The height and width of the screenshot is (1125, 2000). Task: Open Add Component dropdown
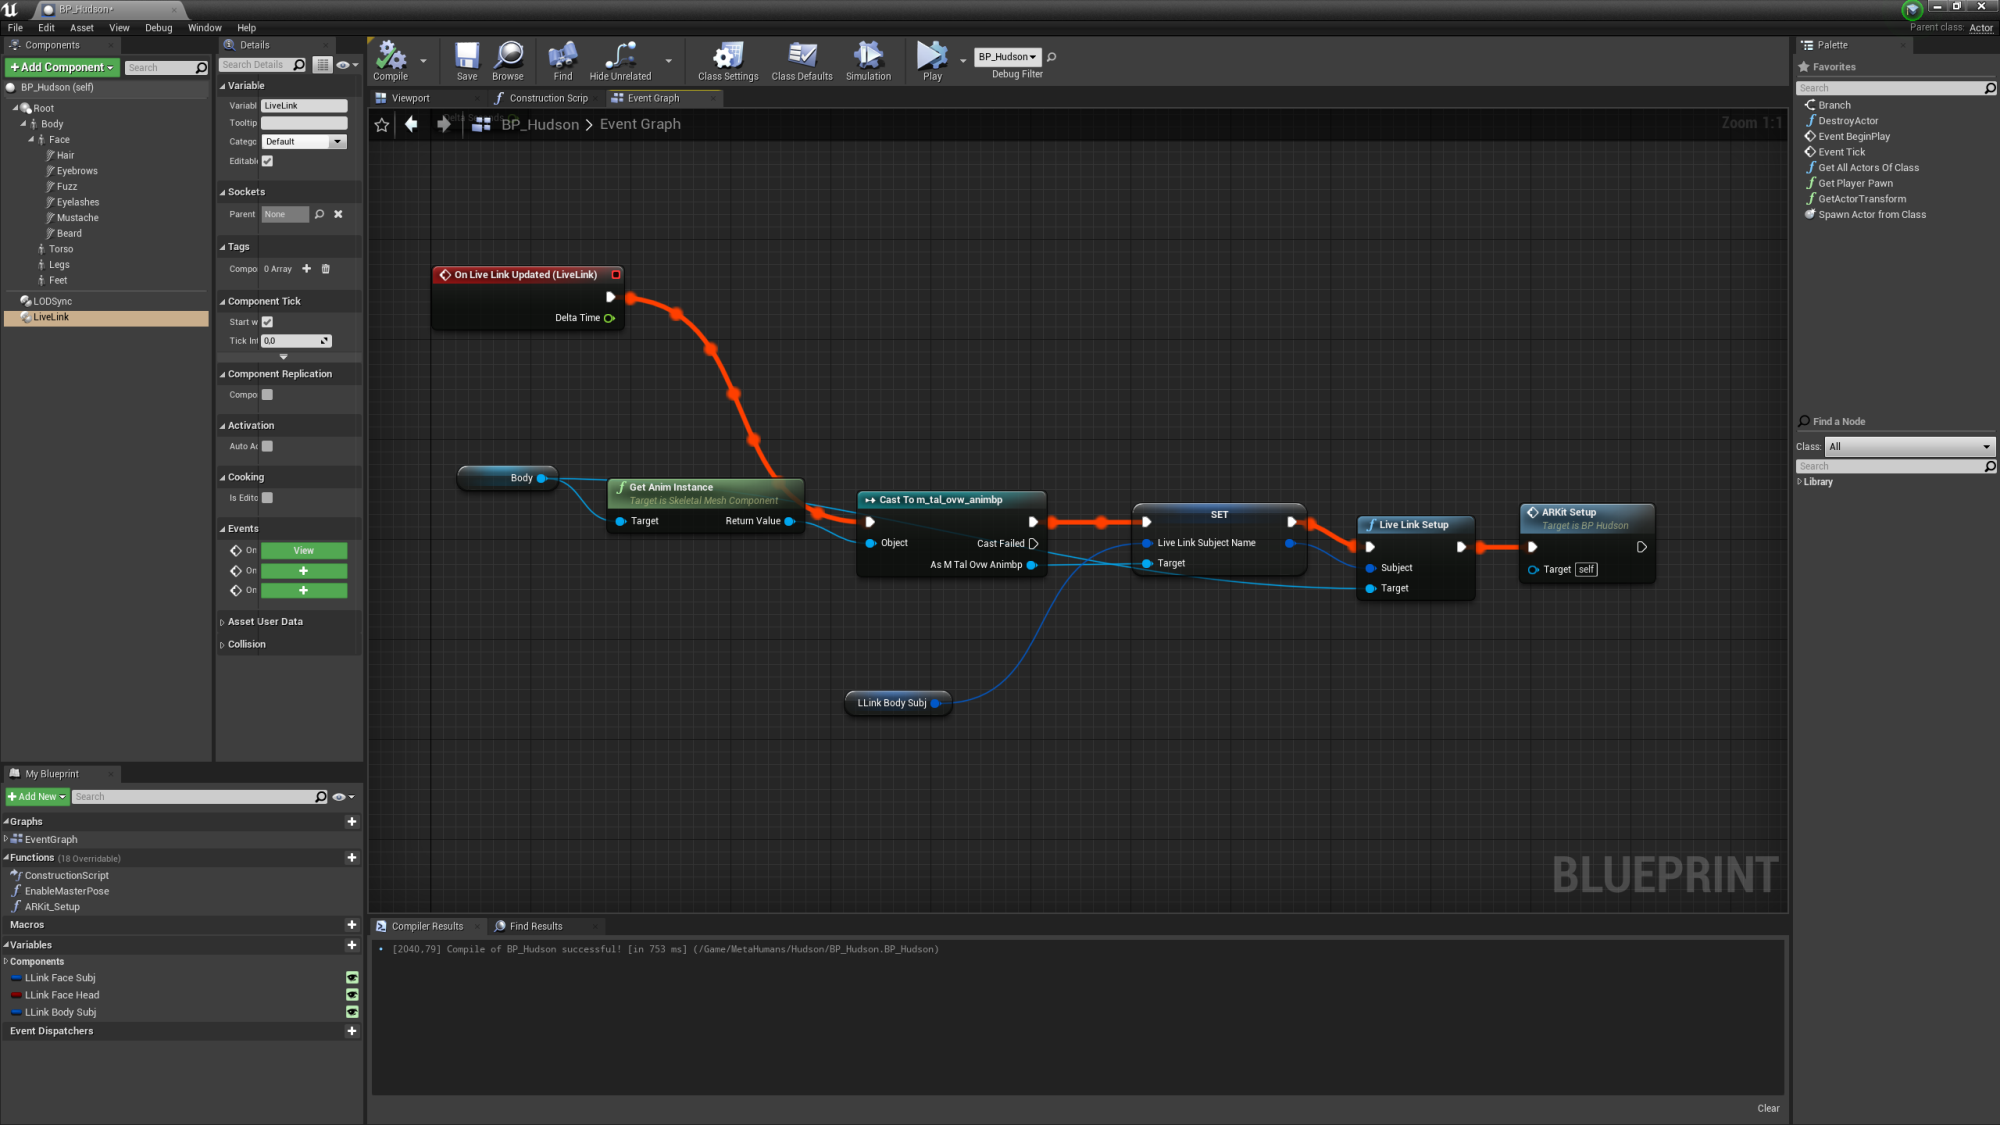point(62,67)
